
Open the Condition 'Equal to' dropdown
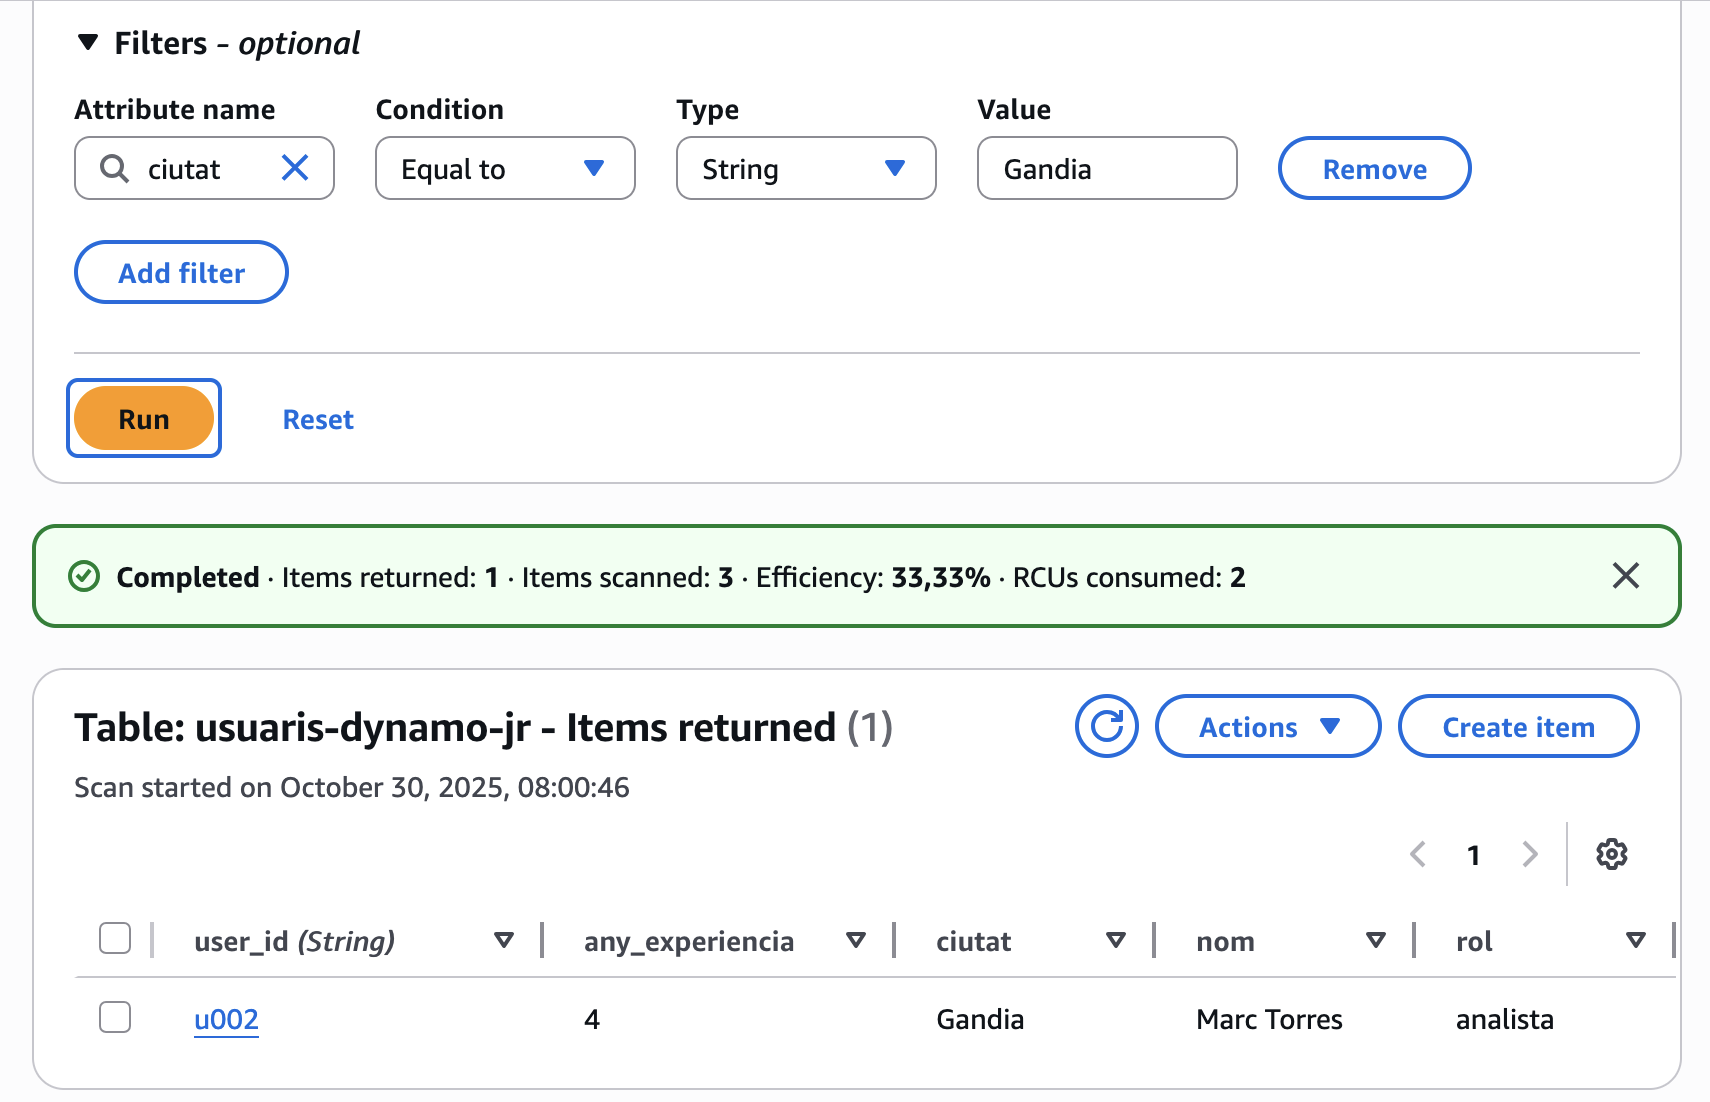point(505,169)
